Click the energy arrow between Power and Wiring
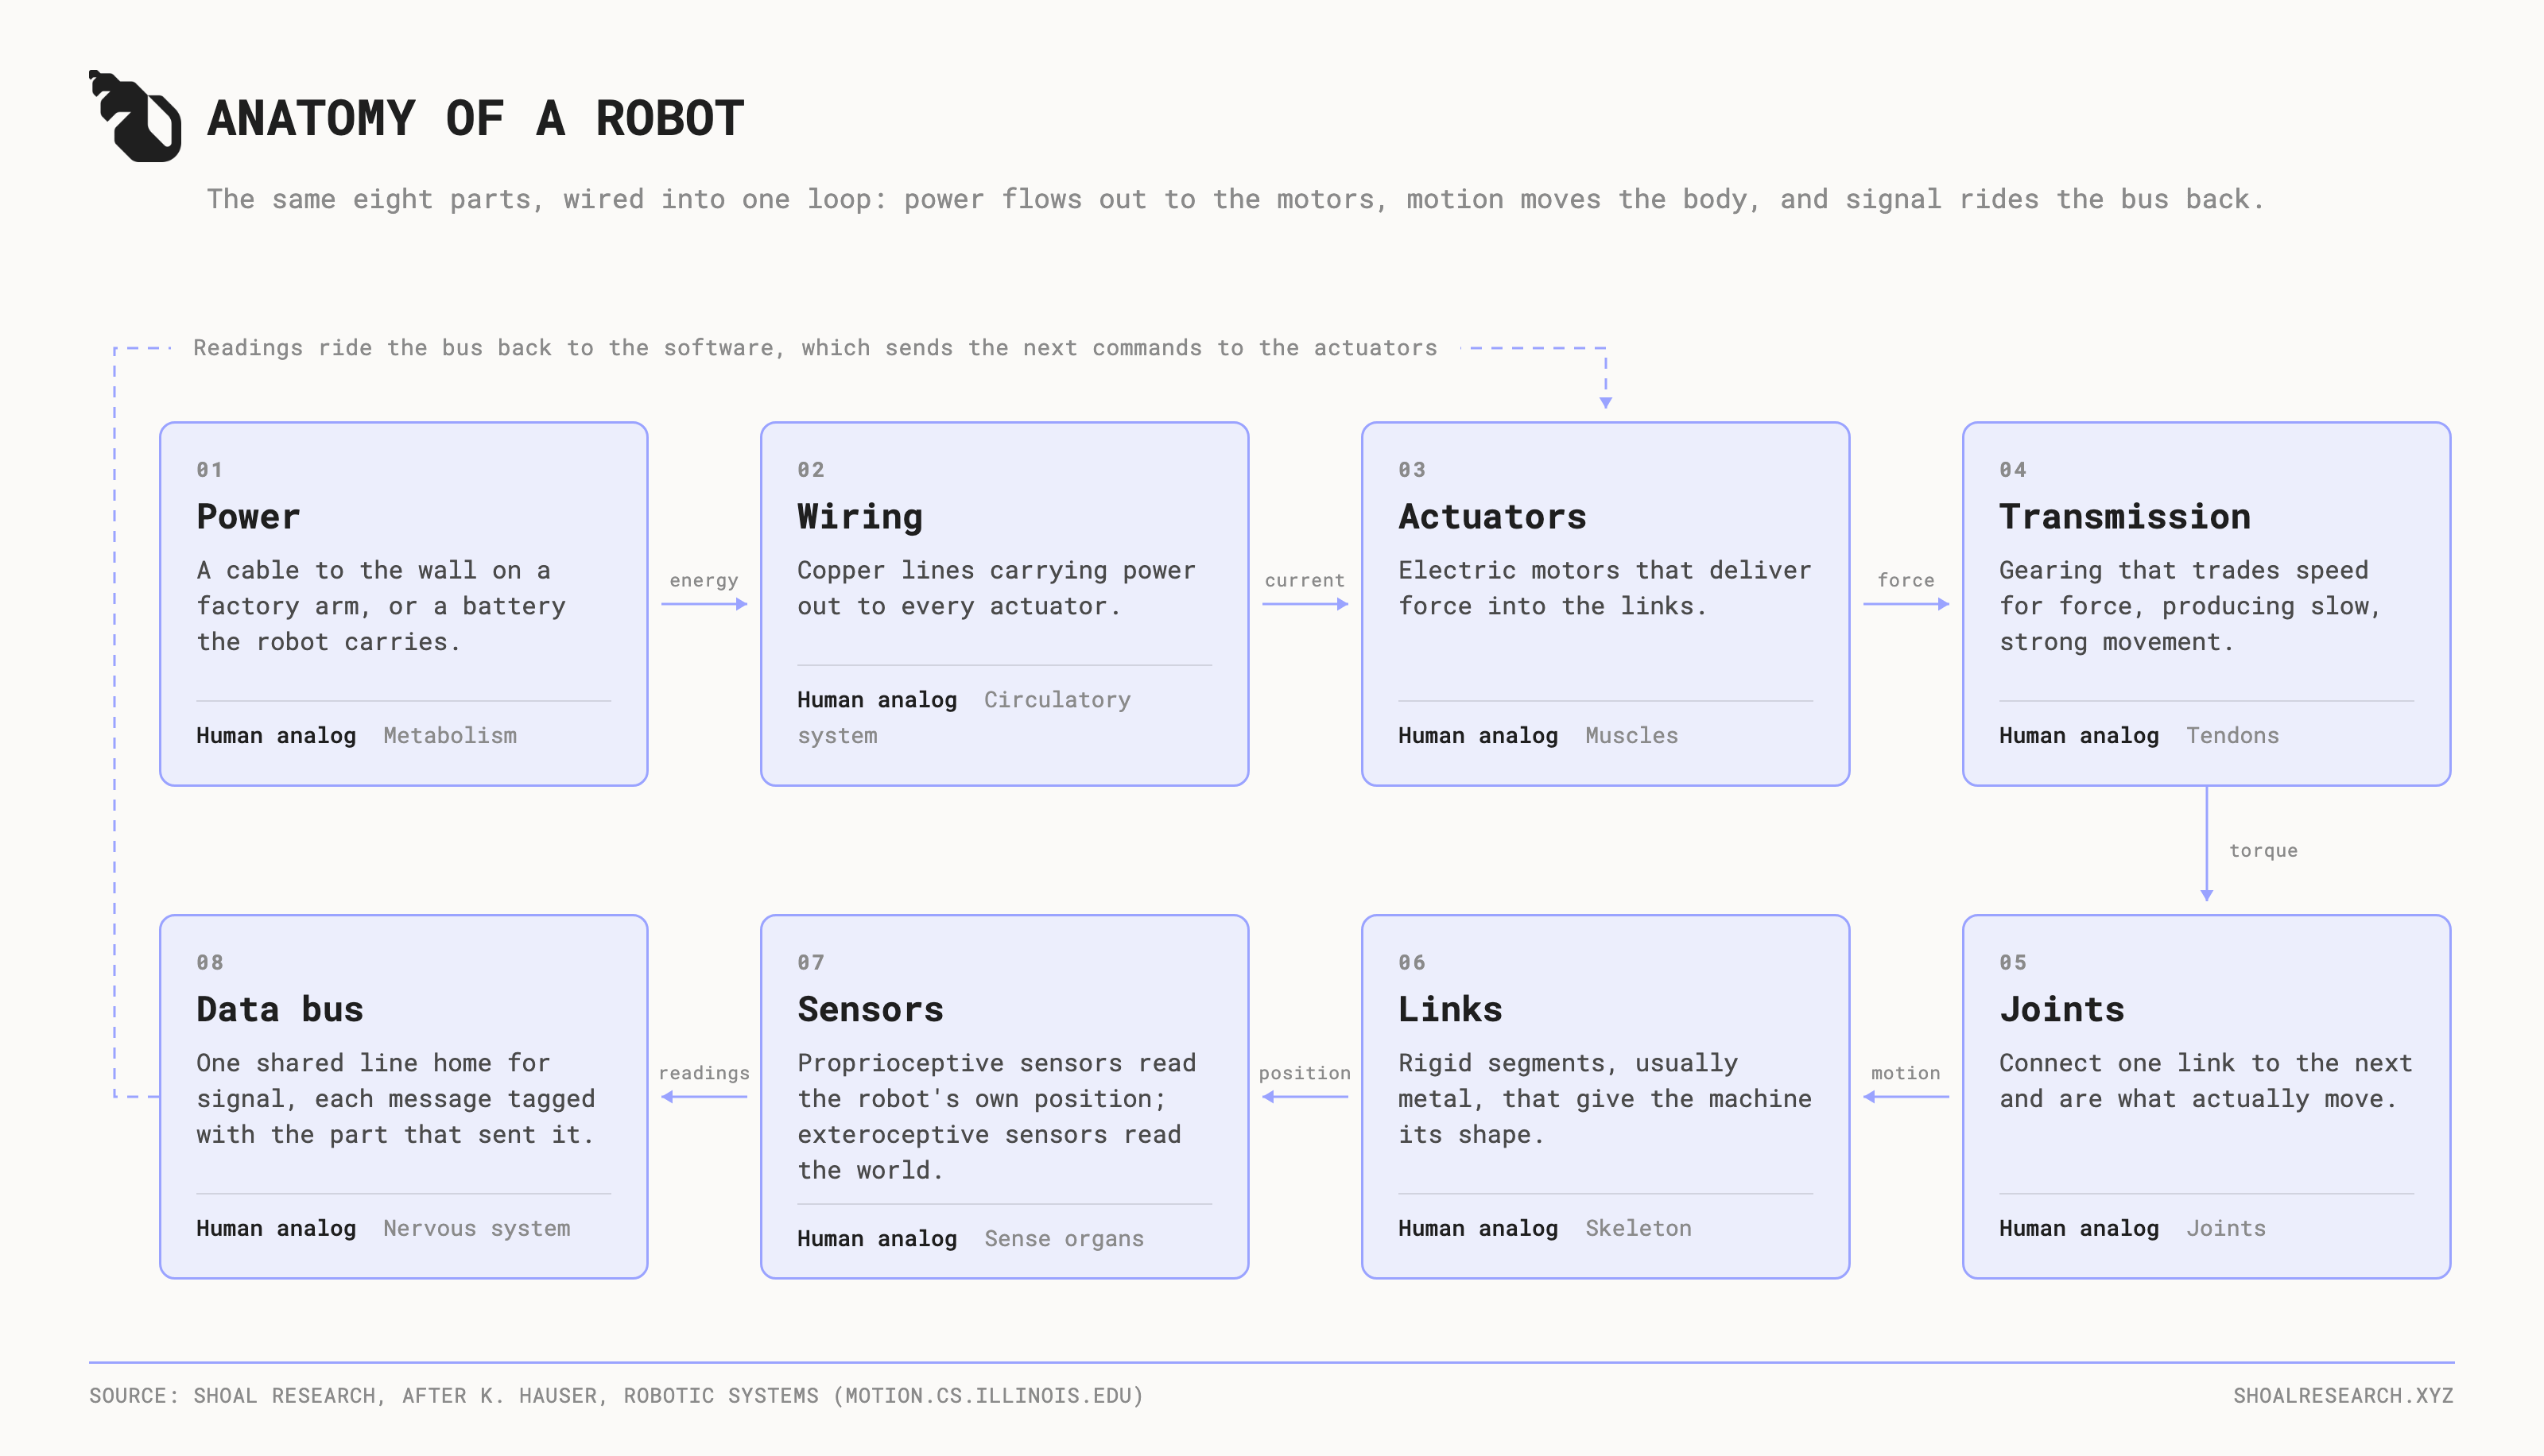This screenshot has height=1456, width=2544. (x=704, y=604)
